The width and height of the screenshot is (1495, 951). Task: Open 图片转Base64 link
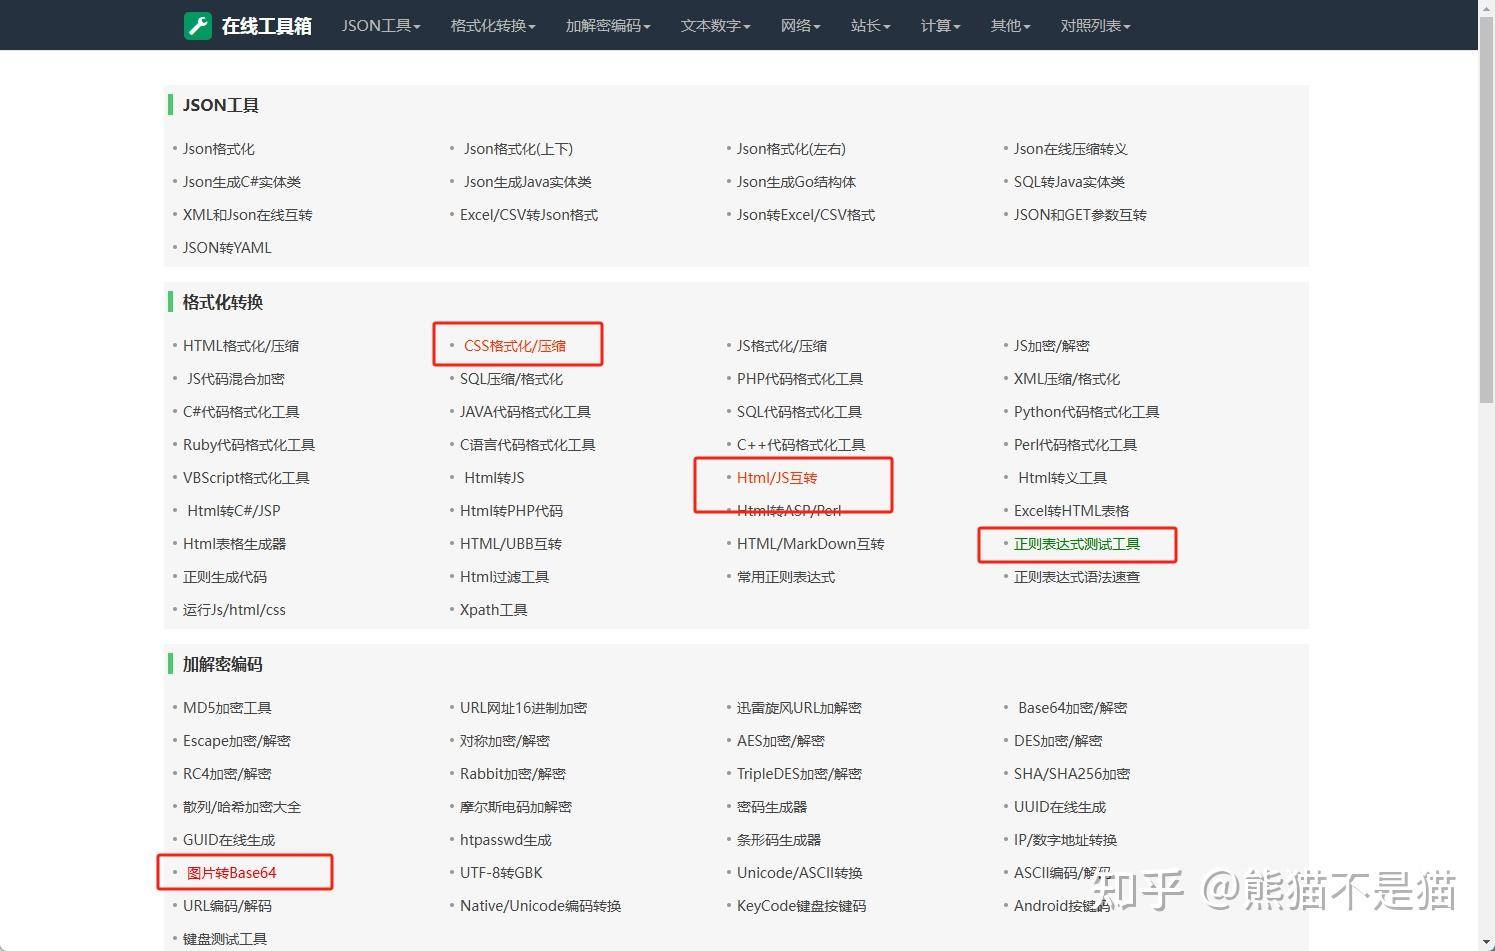click(x=232, y=873)
